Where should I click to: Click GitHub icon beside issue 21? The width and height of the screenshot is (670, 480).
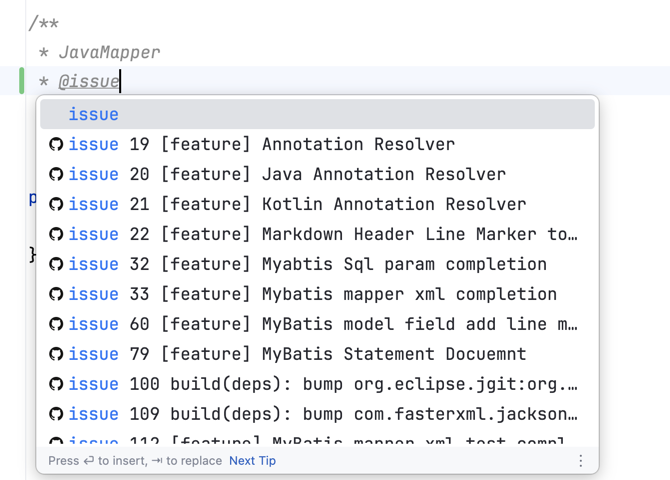[x=56, y=205]
